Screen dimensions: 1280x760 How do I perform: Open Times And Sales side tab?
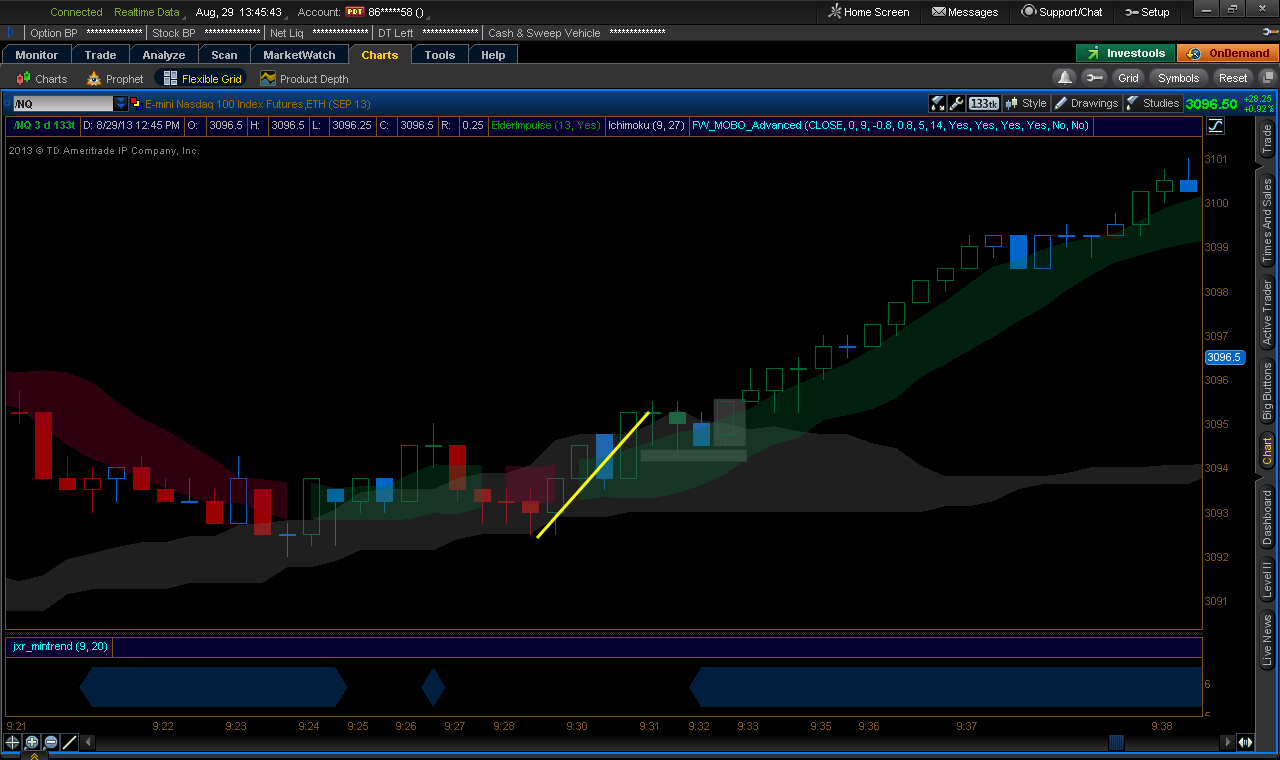pyautogui.click(x=1267, y=220)
